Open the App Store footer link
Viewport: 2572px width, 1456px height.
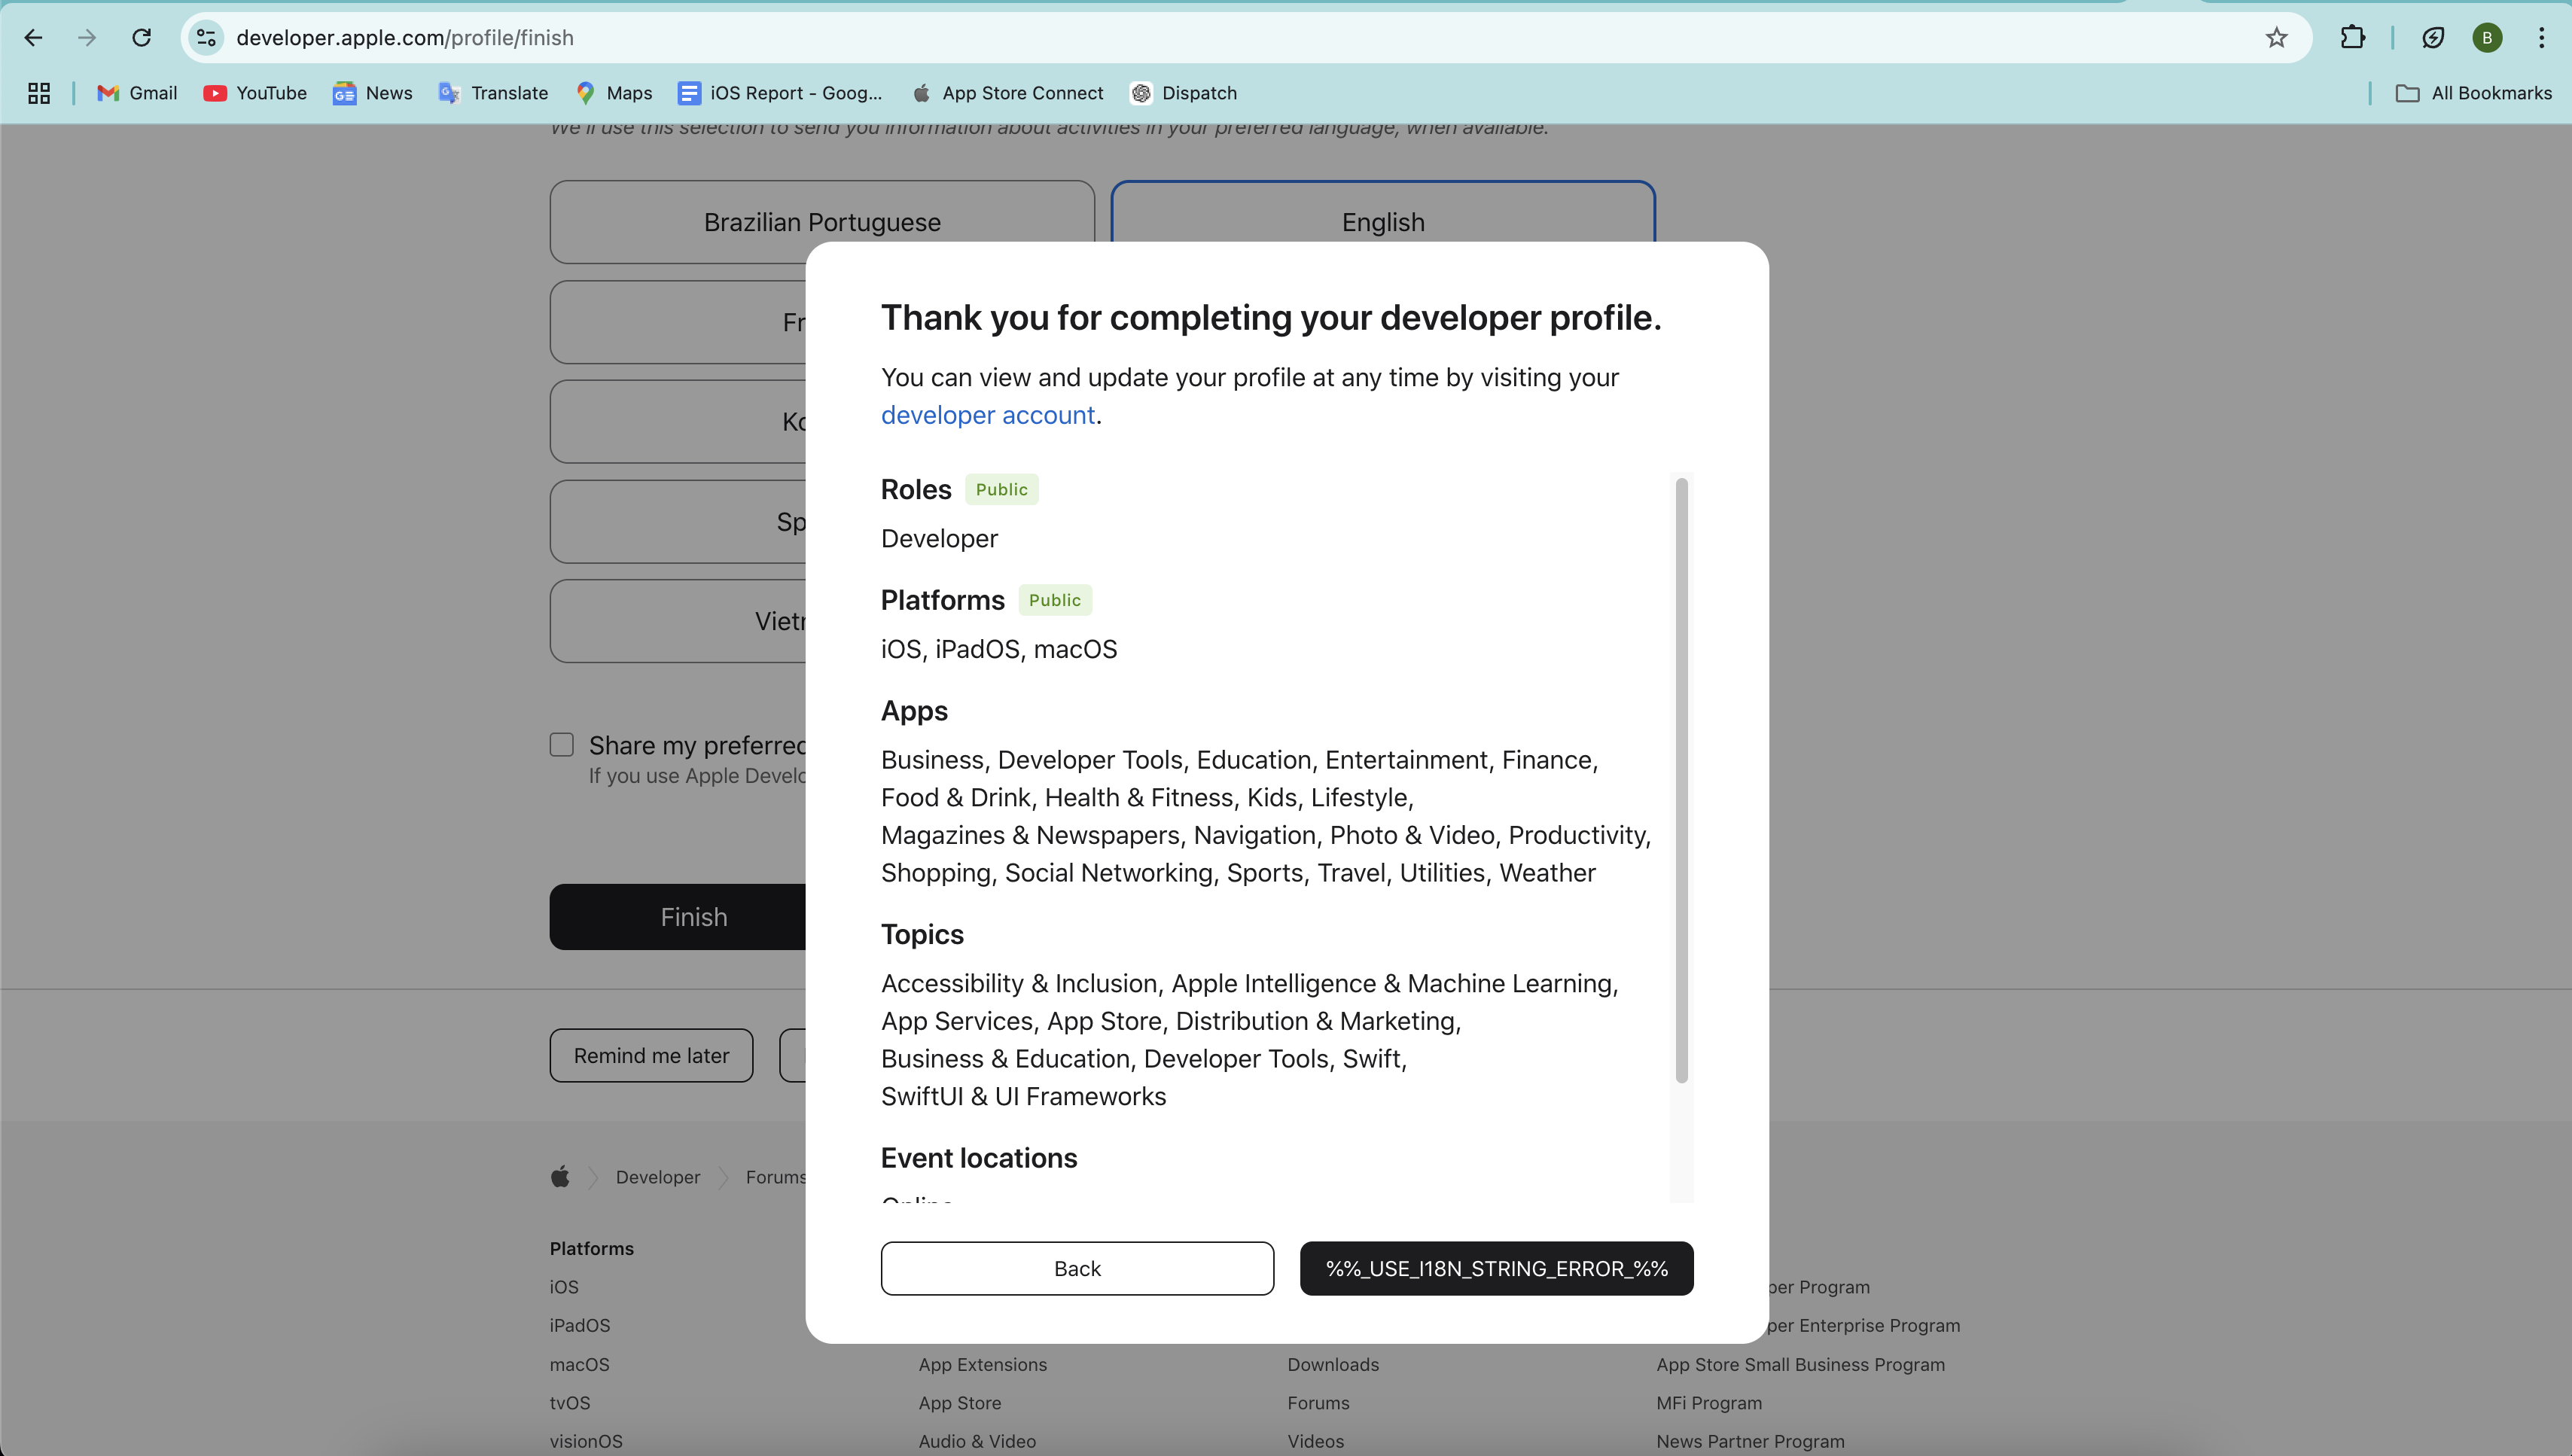tap(960, 1403)
